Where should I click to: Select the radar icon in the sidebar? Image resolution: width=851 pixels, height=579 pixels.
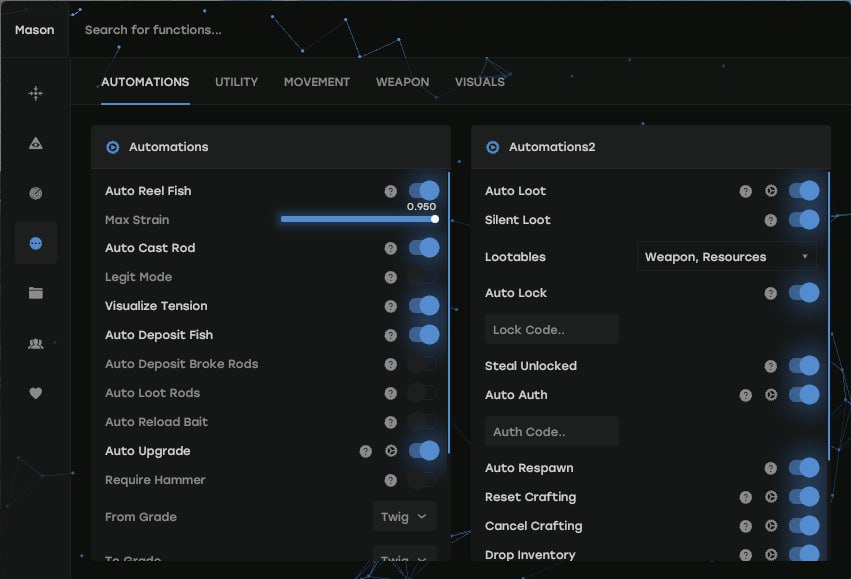pyautogui.click(x=36, y=193)
